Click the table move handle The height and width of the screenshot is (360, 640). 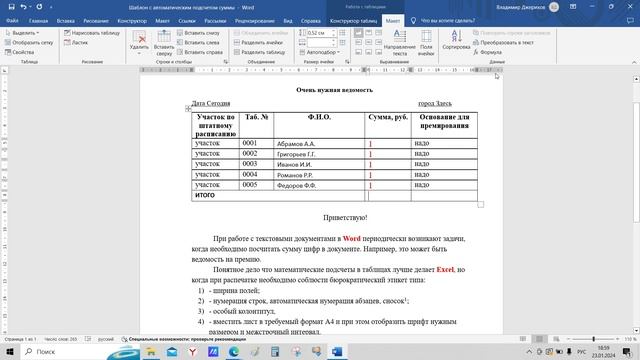188,109
